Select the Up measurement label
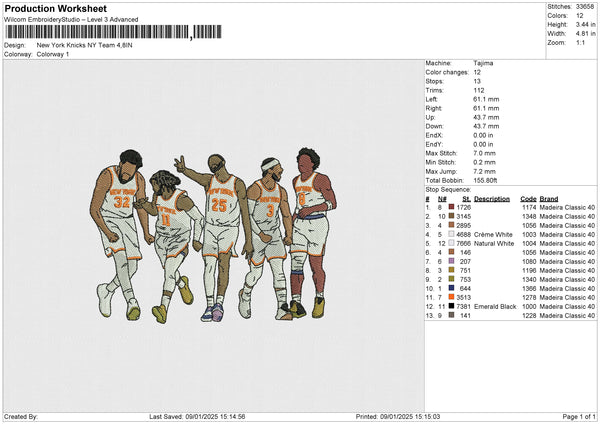This screenshot has width=600, height=424. click(430, 117)
